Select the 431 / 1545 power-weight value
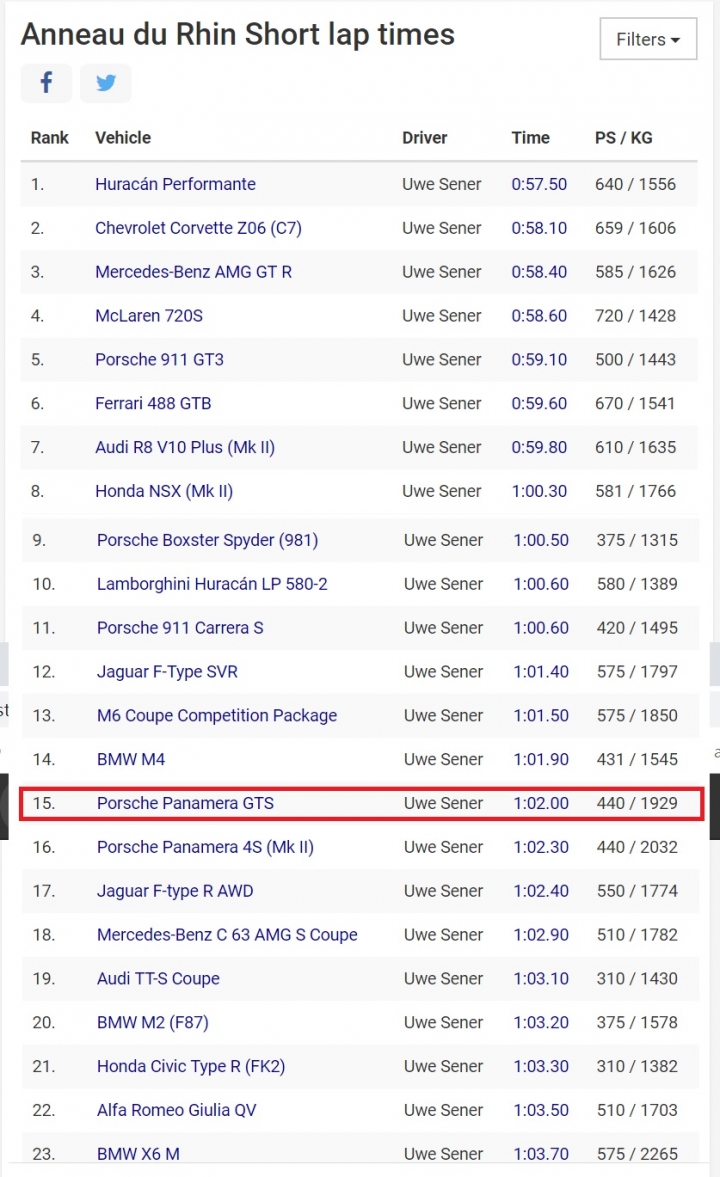The image size is (720, 1177). coord(637,759)
